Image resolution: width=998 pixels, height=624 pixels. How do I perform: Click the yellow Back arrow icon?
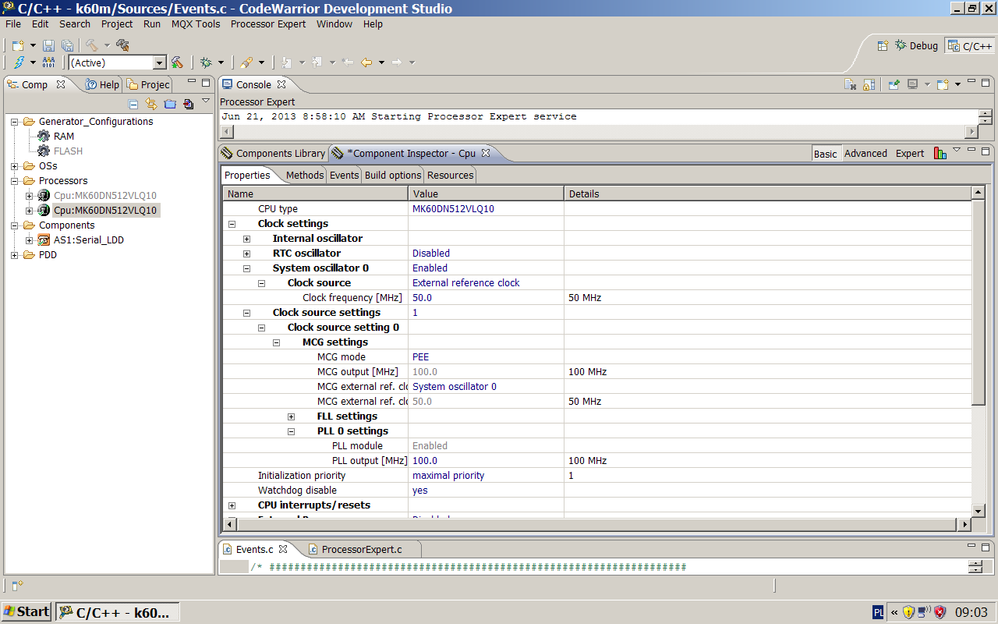(367, 62)
